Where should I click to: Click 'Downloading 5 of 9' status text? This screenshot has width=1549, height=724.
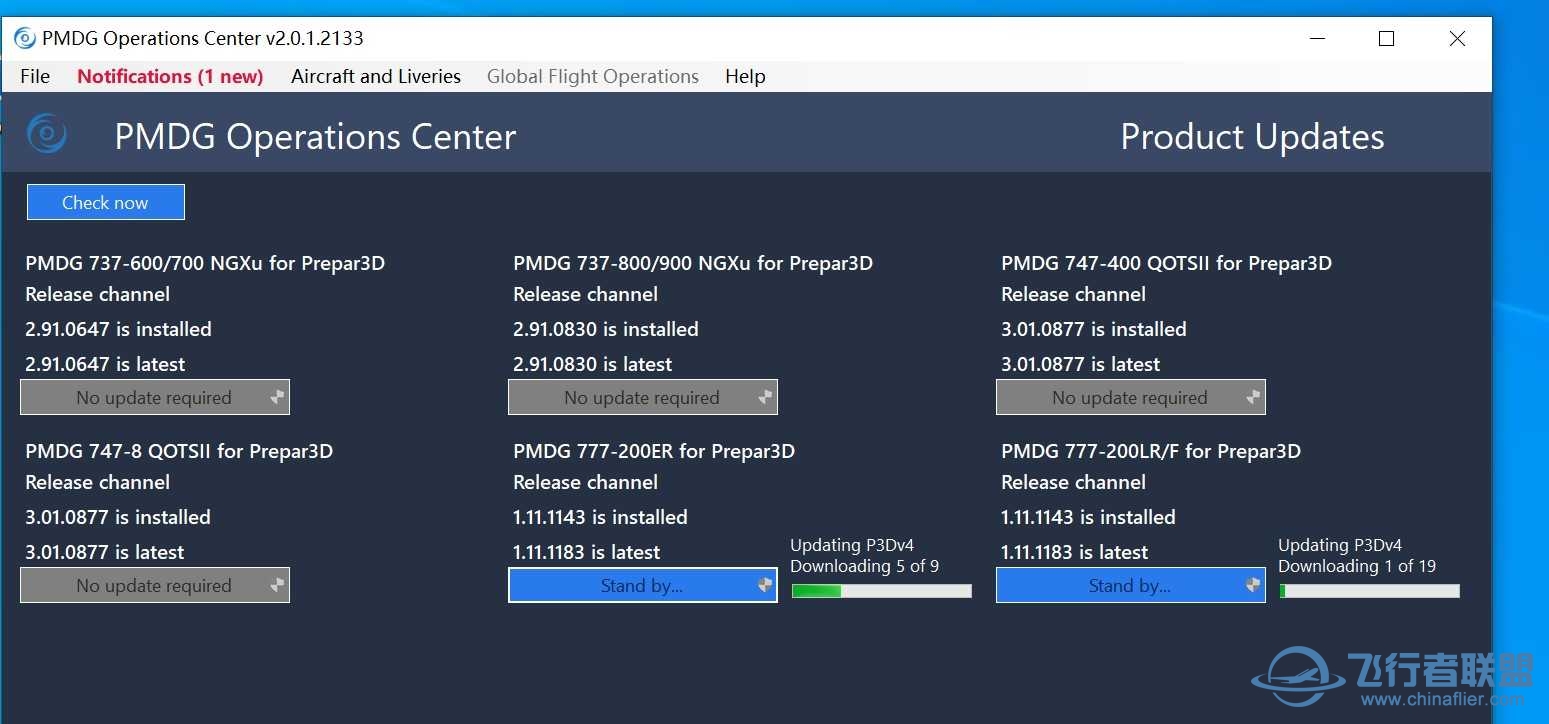pyautogui.click(x=864, y=566)
